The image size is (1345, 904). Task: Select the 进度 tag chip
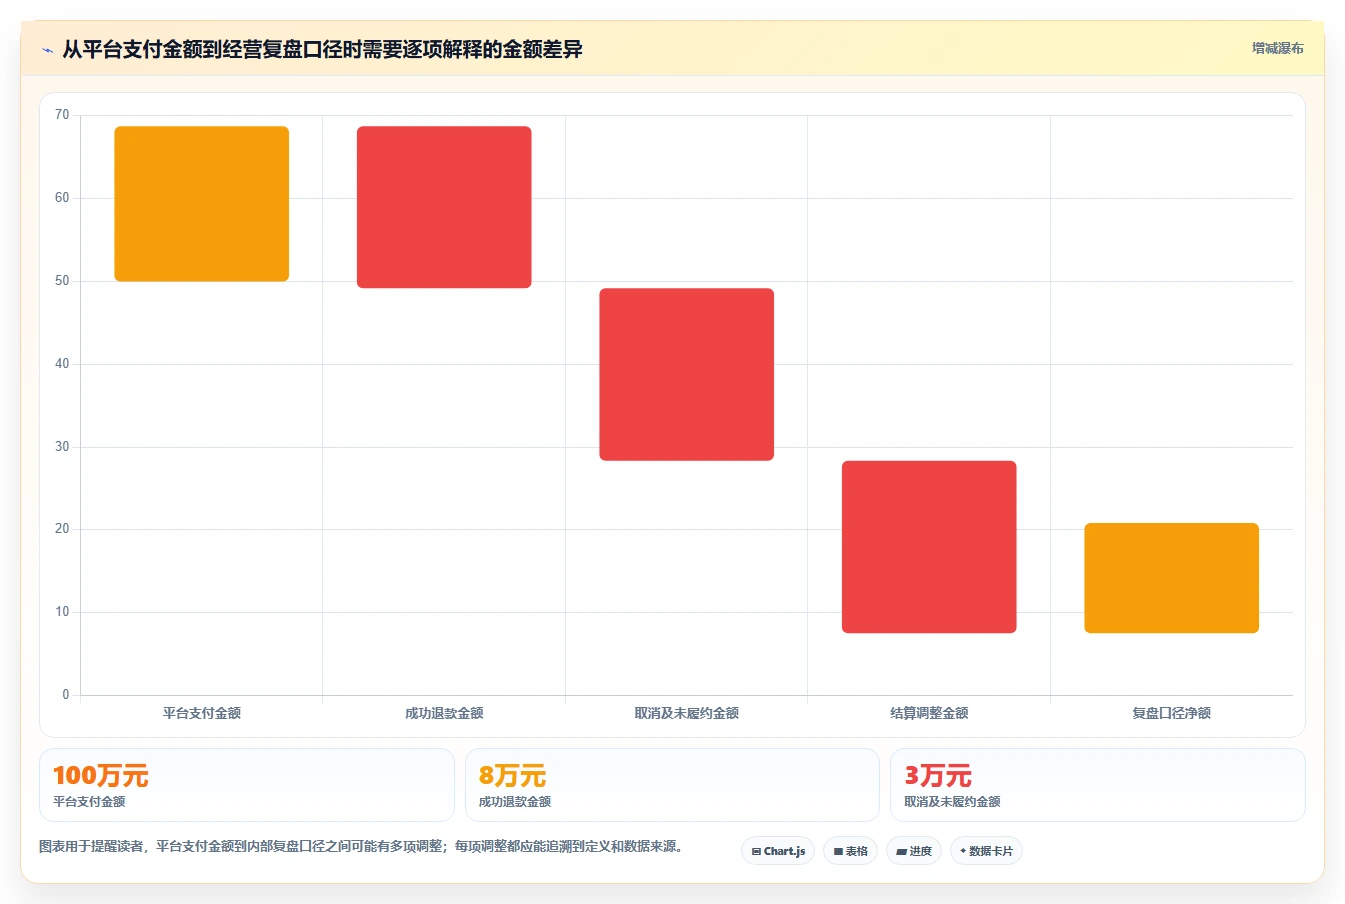(914, 851)
